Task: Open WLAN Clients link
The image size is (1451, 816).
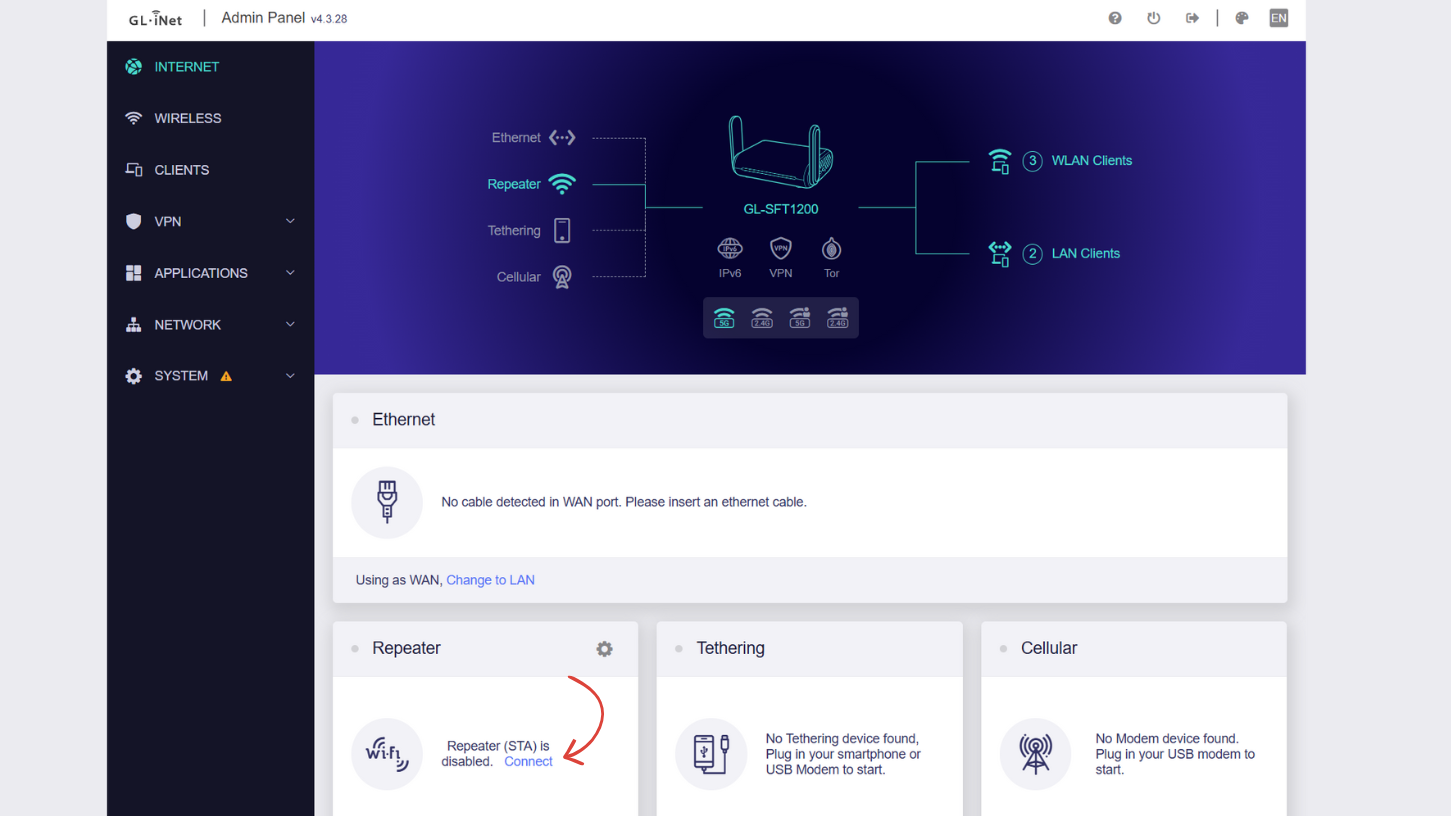Action: point(1091,161)
